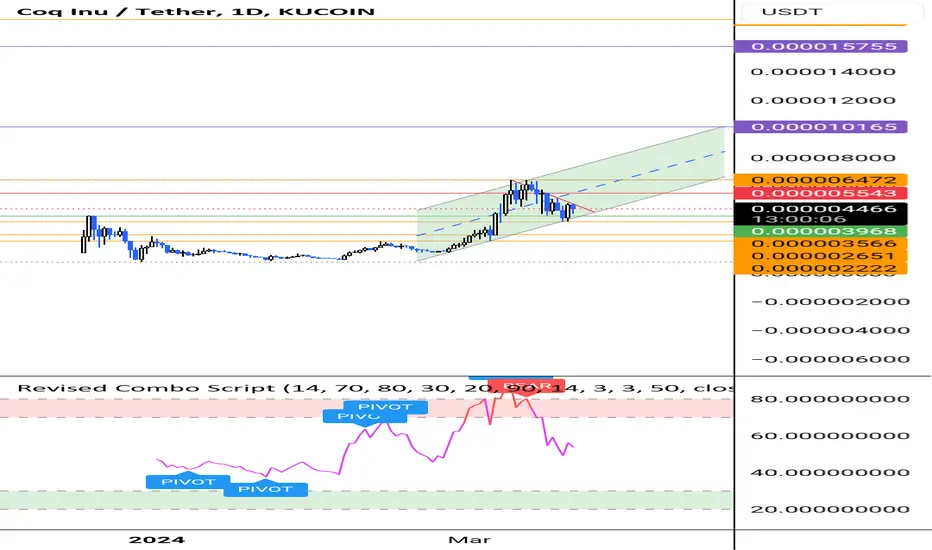932x550 pixels.
Task: Click the orange 0.000002222 price label
Action: (821, 268)
